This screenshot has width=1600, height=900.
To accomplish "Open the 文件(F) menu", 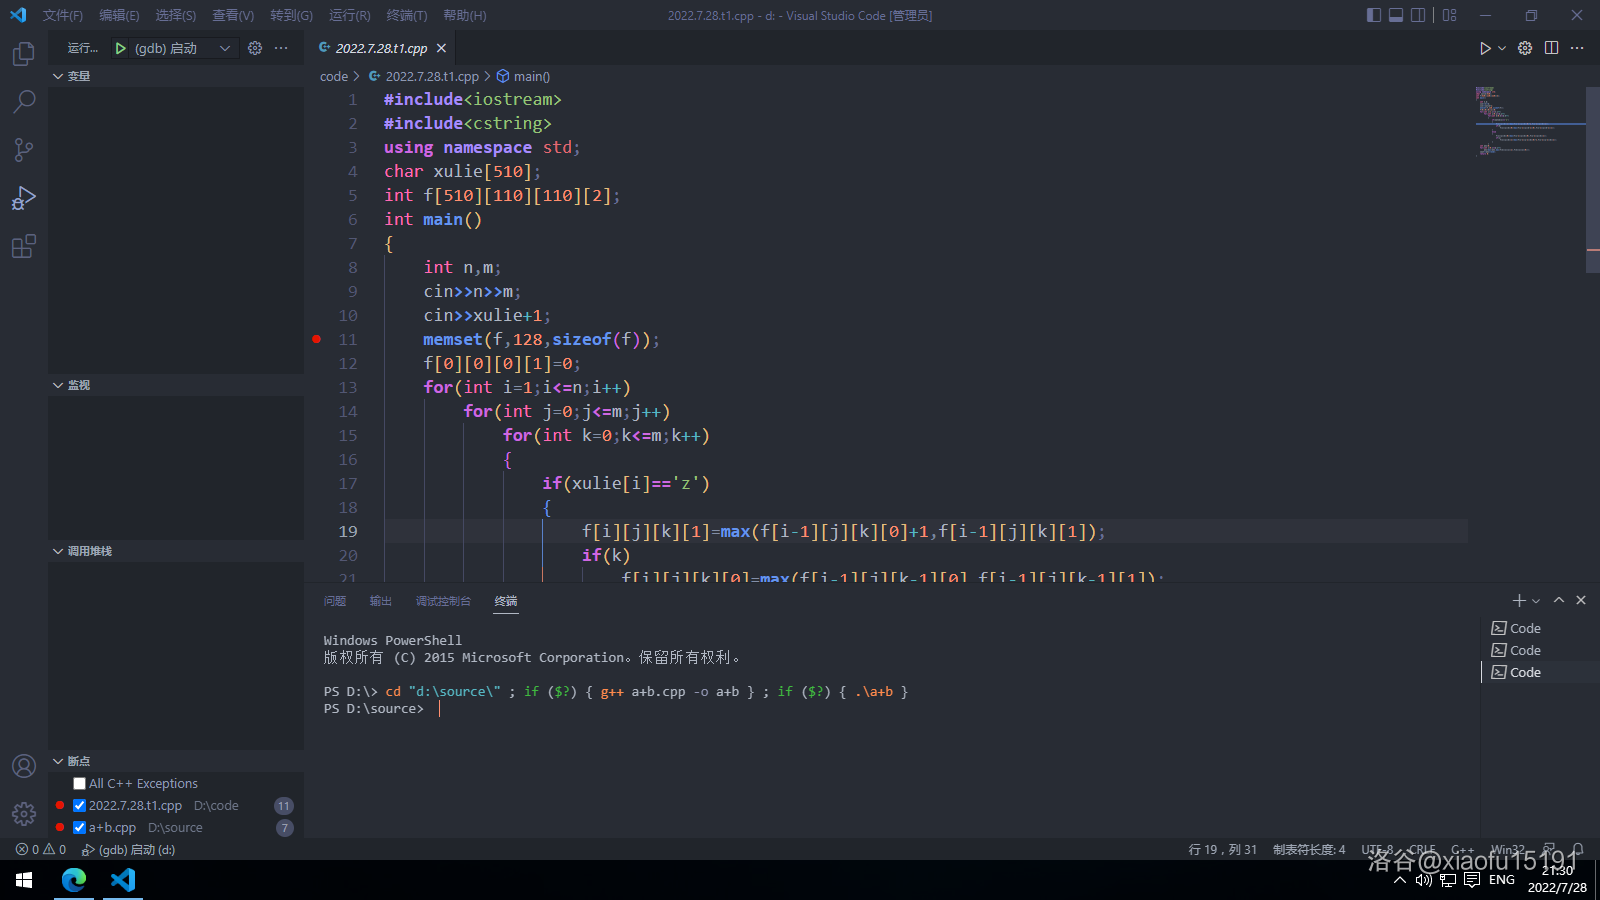I will 63,15.
